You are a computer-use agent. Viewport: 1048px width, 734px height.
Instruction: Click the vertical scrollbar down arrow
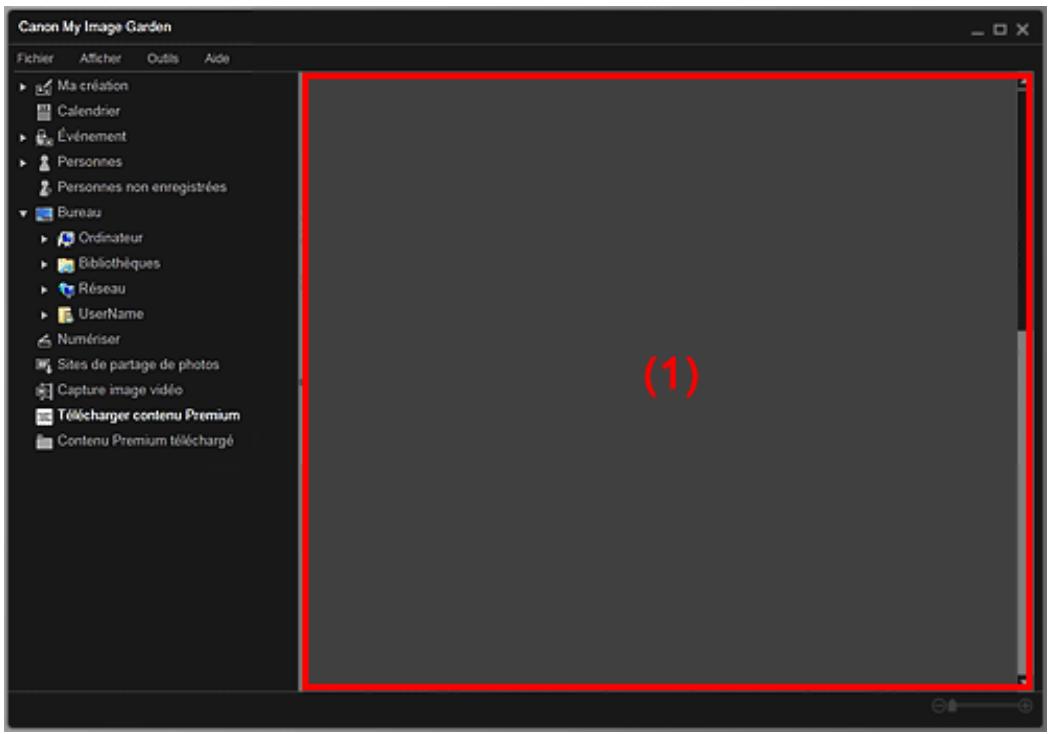point(1021,680)
